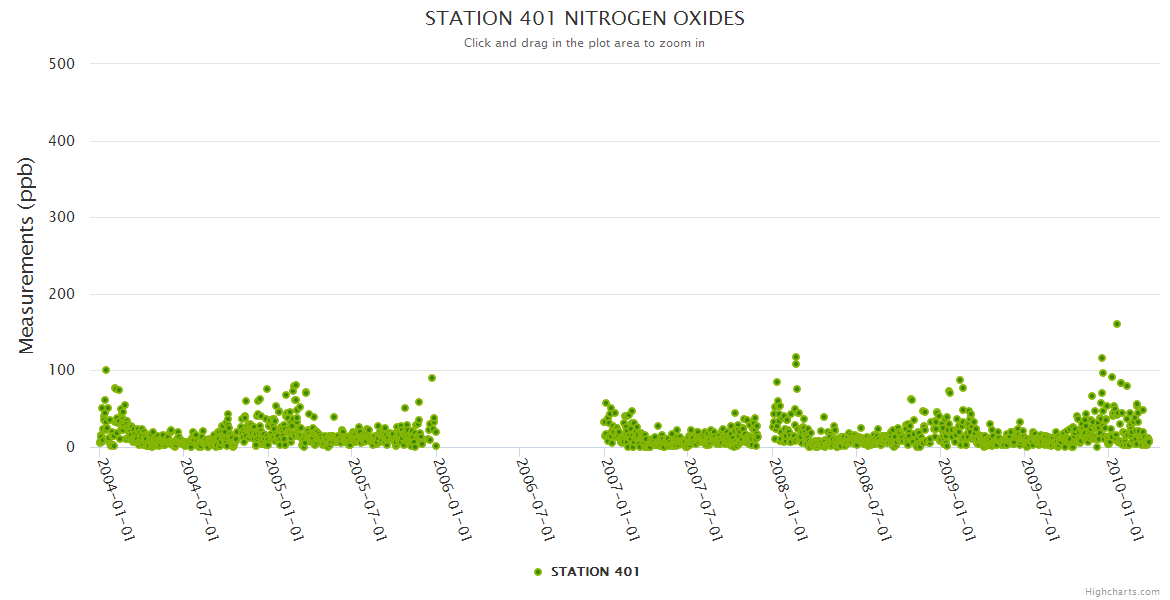
Task: Click the 'Click and drag' subtitle text
Action: (584, 43)
